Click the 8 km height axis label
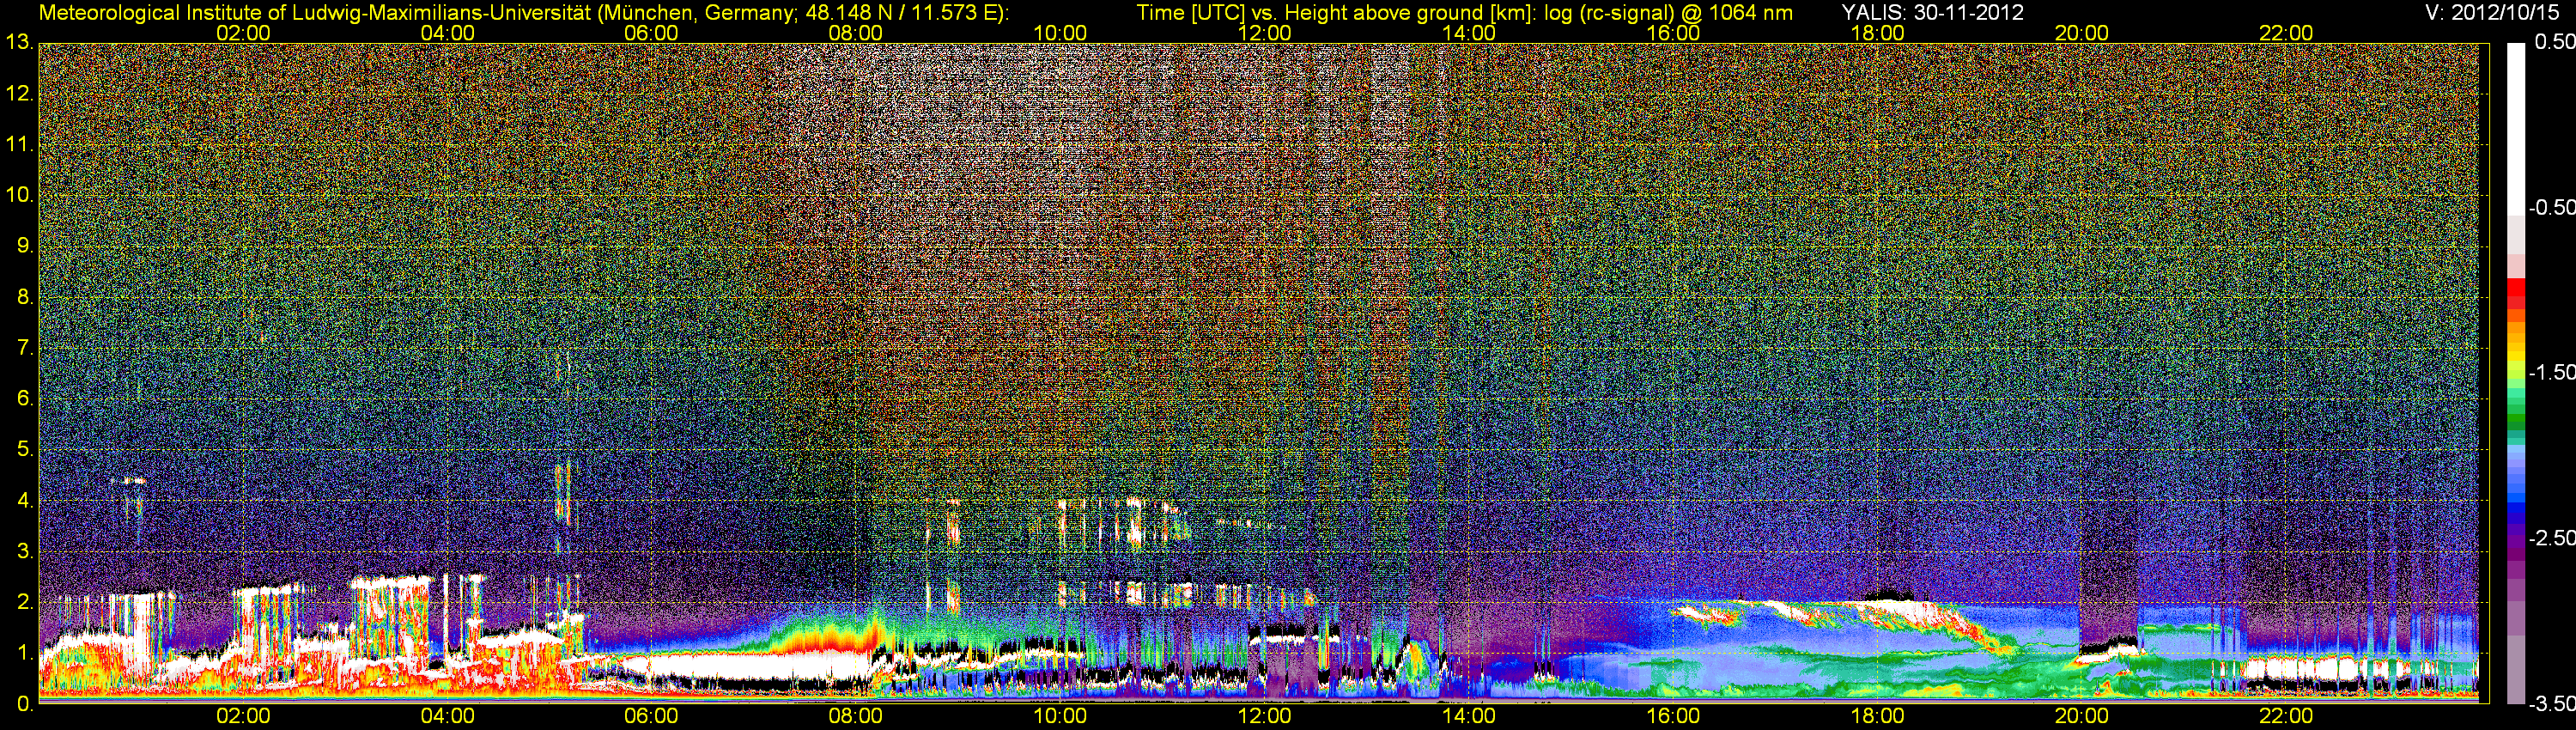Screen dimensions: 2576x730 24,297
